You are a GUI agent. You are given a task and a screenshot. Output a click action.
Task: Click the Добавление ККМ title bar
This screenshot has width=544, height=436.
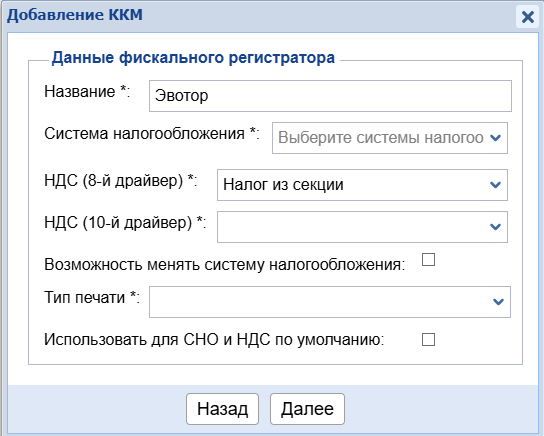point(260,16)
